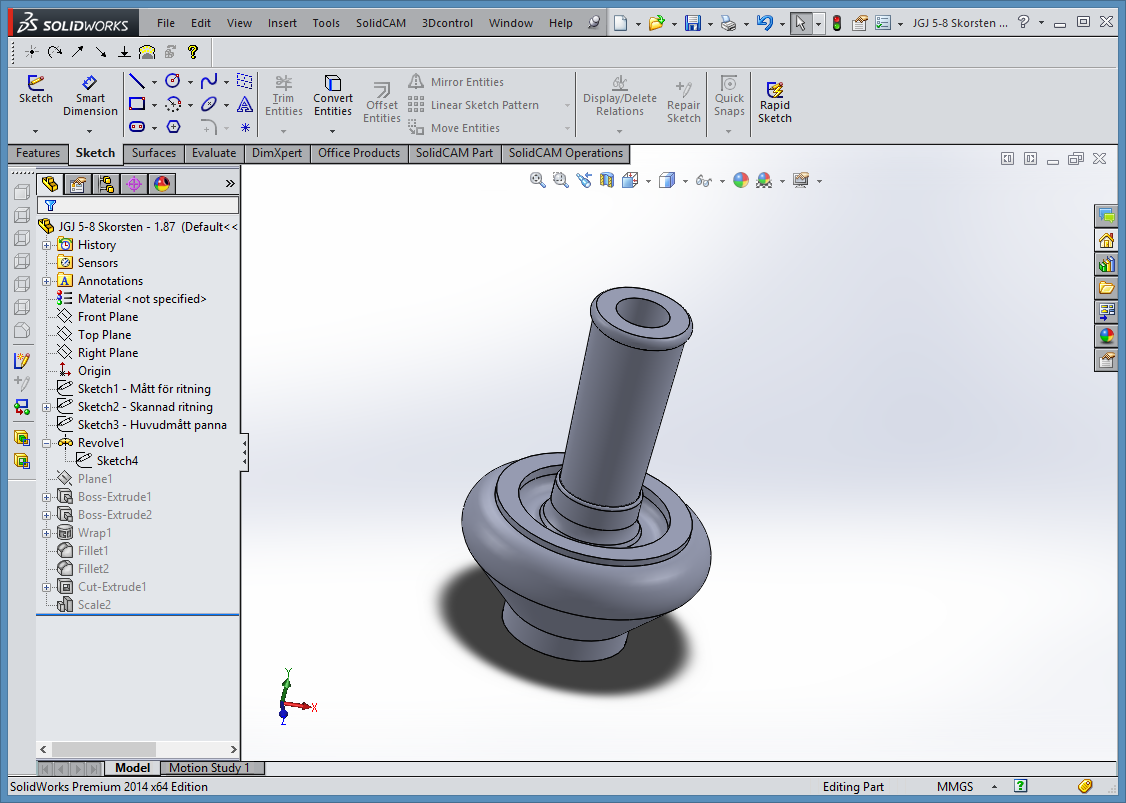Collapse the Revolve1 feature node

click(x=47, y=443)
